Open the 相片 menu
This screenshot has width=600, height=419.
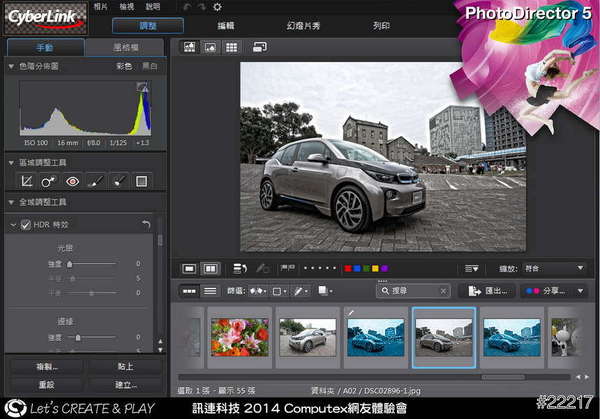[x=101, y=7]
